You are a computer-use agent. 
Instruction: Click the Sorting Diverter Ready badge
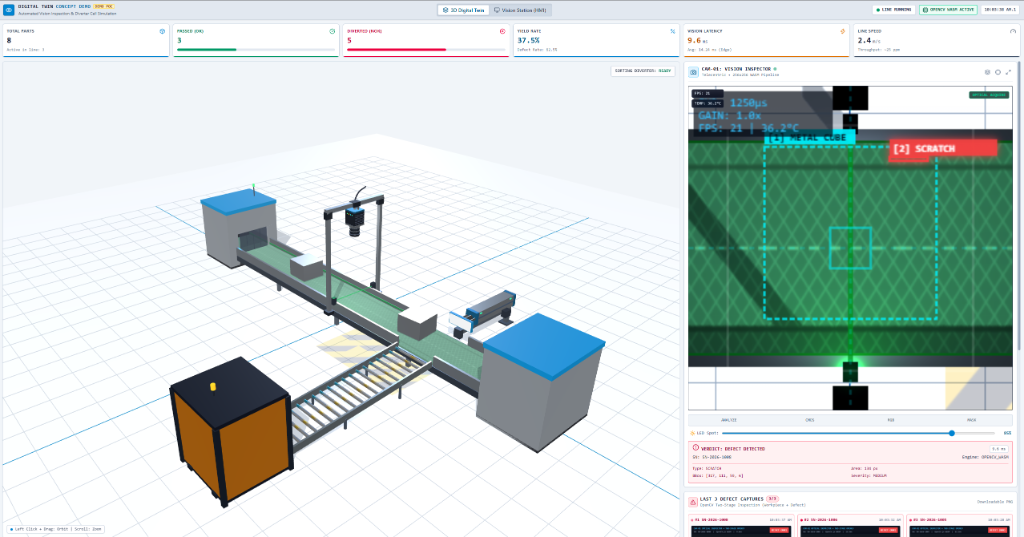643,71
